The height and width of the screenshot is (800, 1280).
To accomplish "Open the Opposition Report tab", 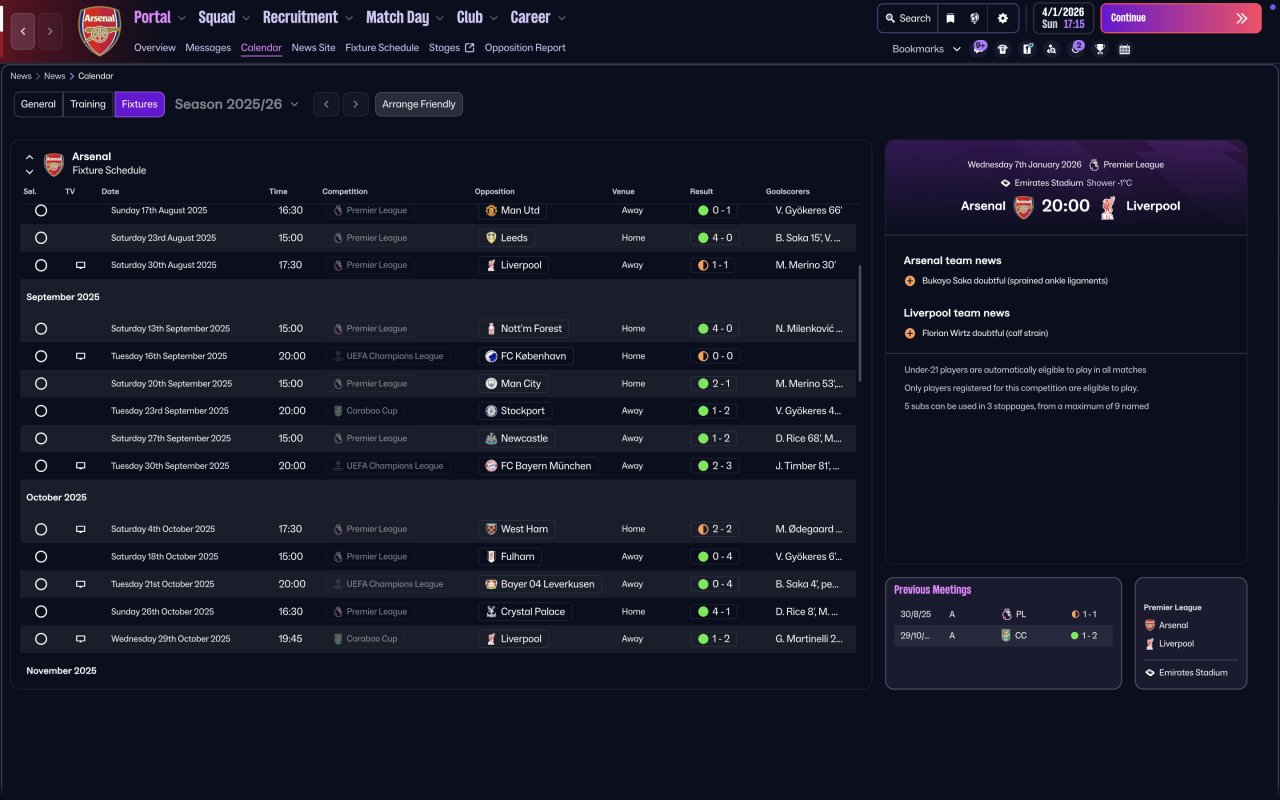I will pos(525,47).
